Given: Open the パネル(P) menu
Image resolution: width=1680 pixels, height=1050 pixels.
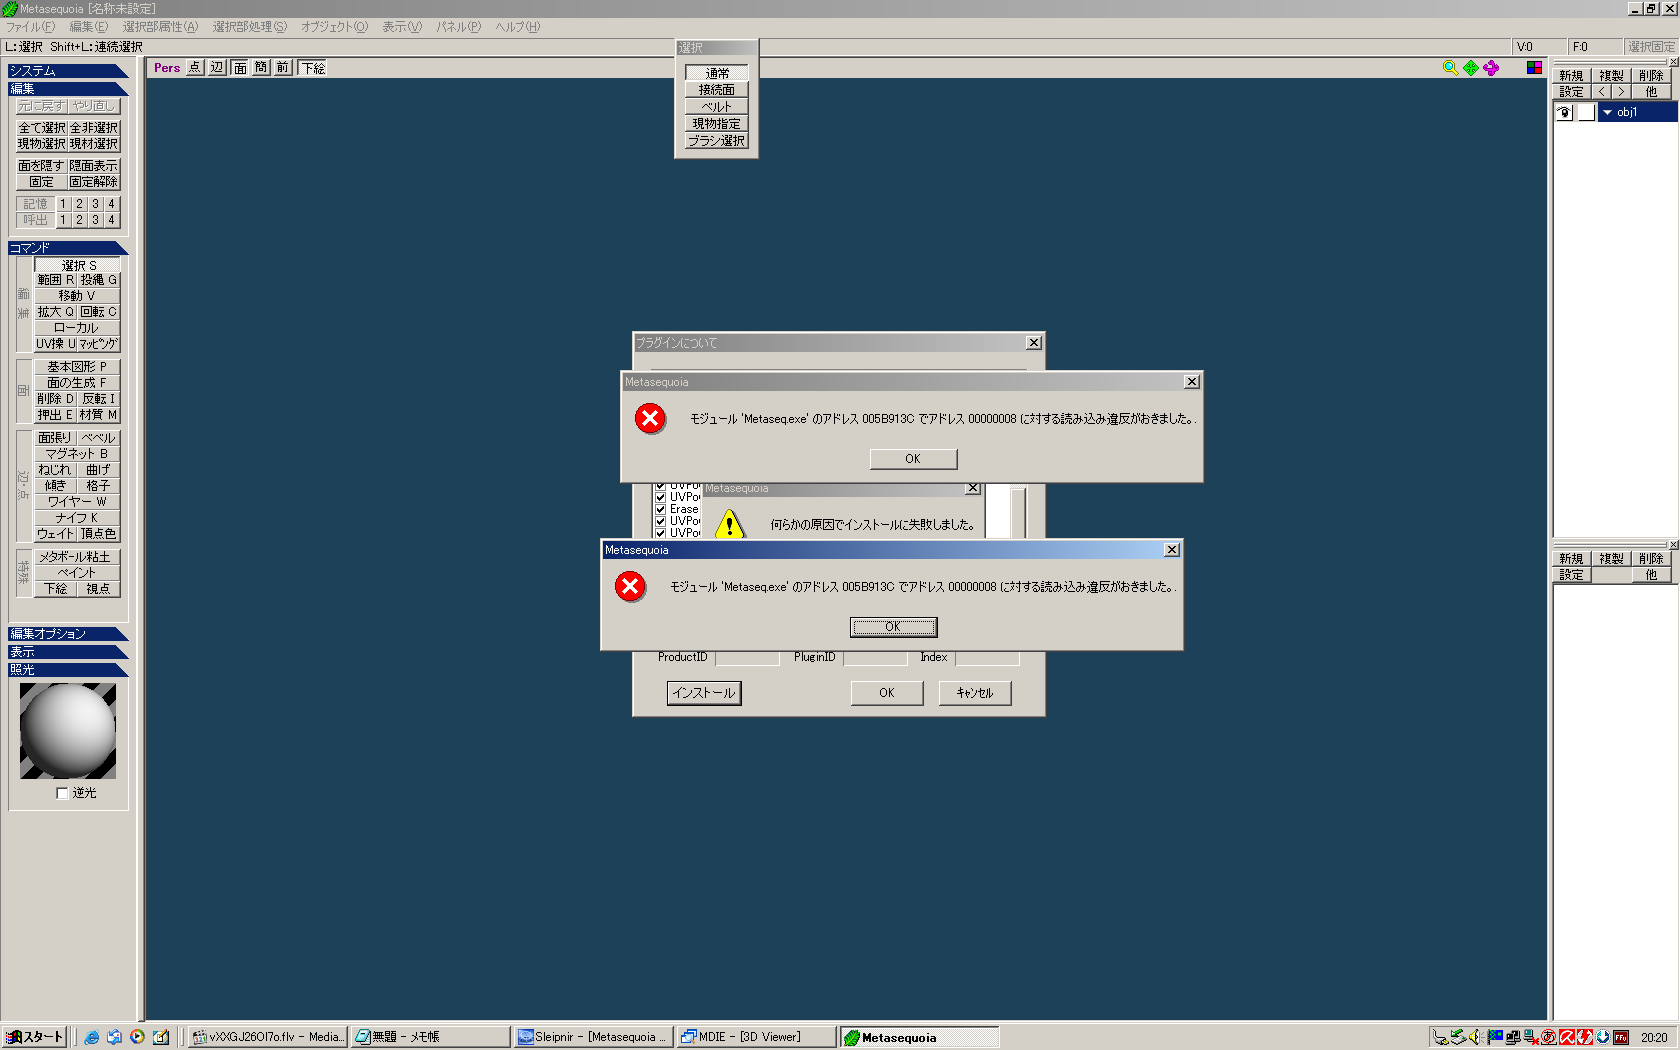Looking at the screenshot, I should (458, 27).
